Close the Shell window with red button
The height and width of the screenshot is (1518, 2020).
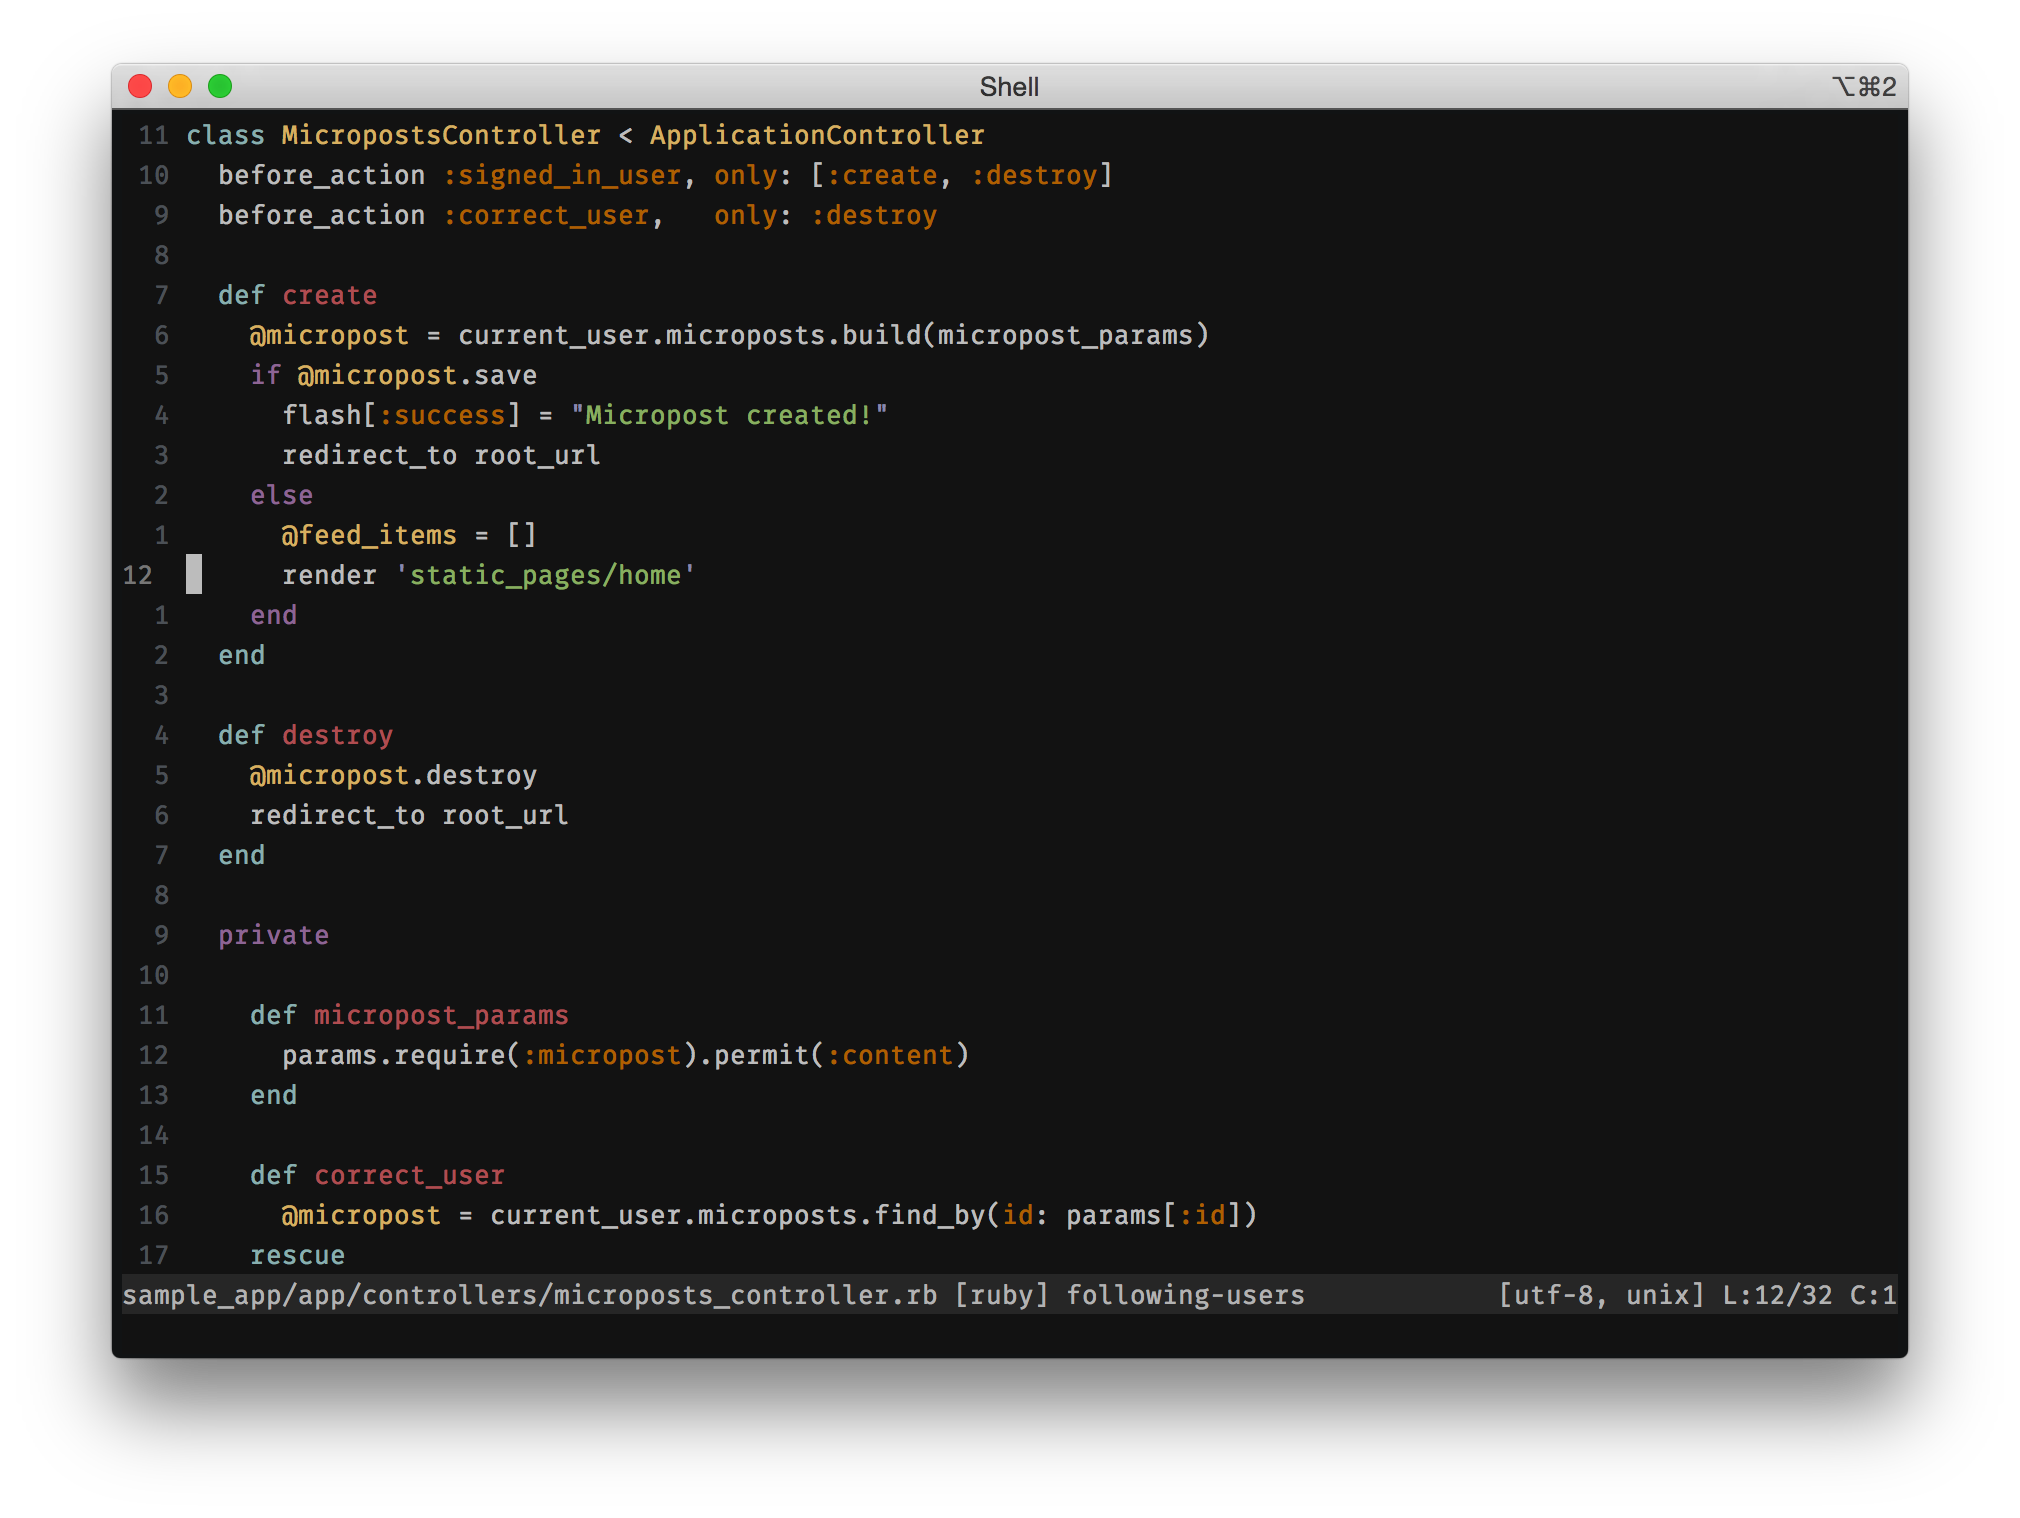(140, 87)
